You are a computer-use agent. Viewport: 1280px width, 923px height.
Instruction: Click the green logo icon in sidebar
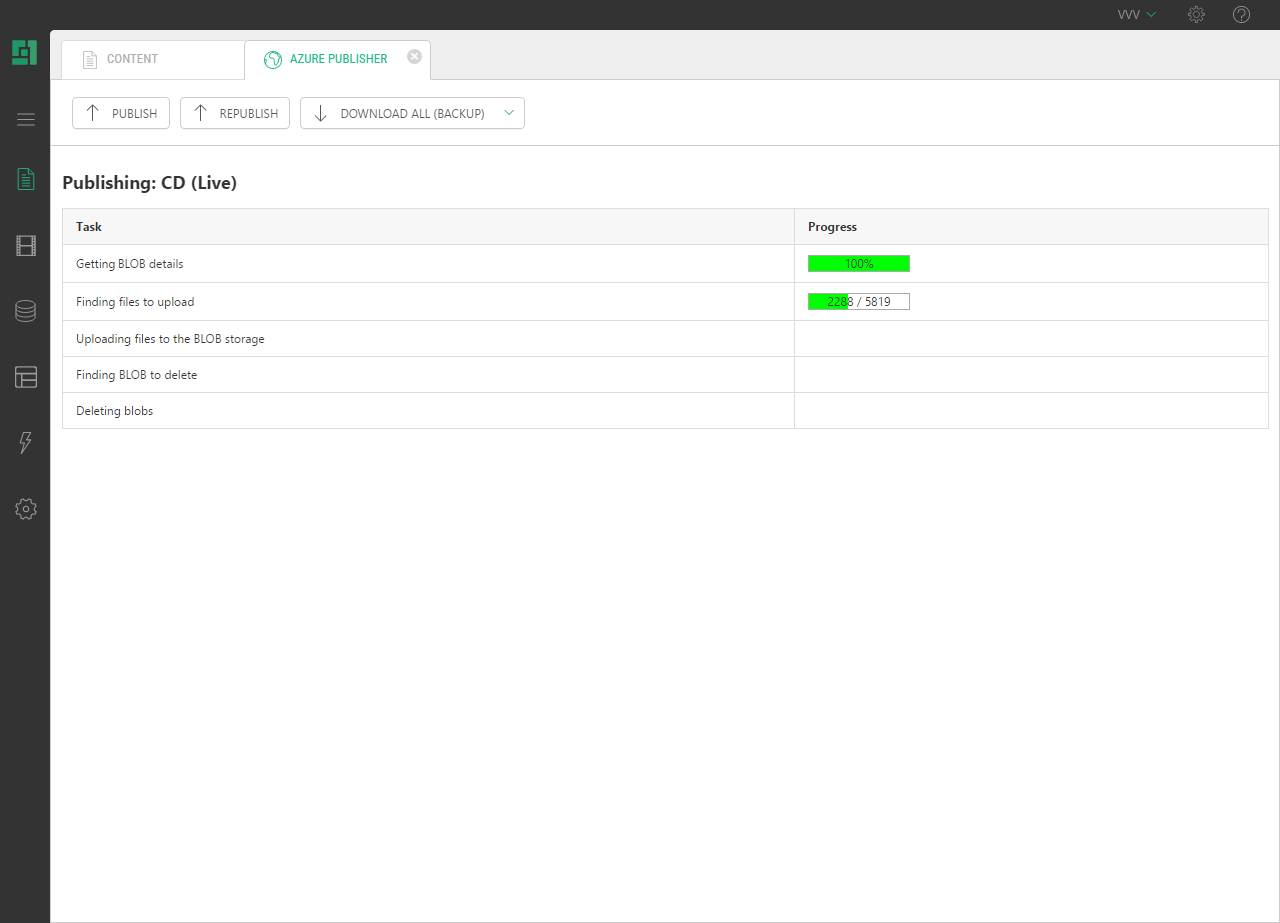[25, 53]
